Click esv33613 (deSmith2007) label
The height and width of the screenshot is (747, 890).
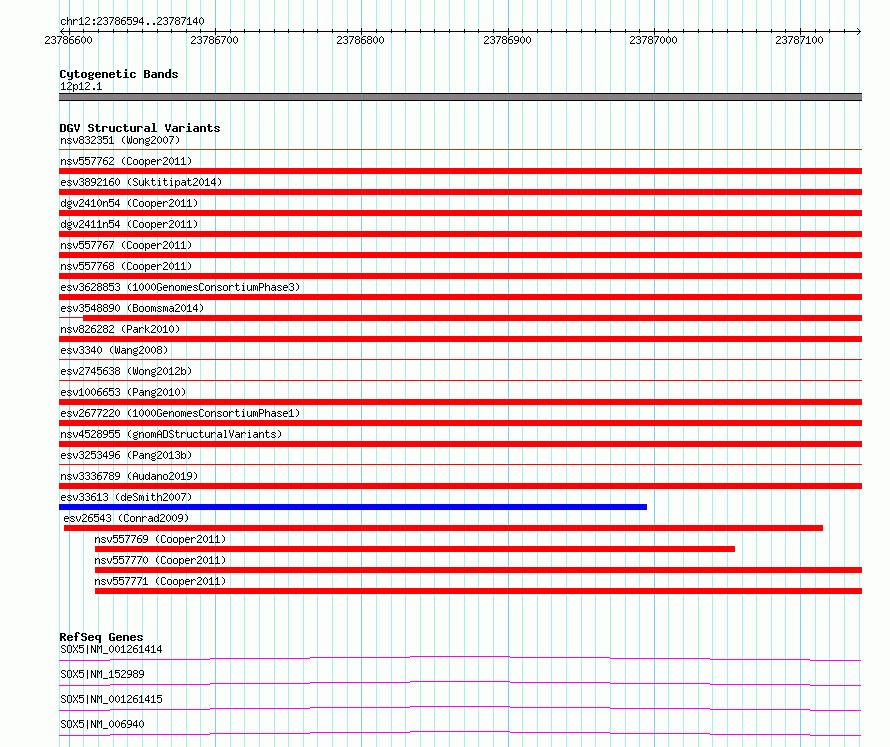pyautogui.click(x=126, y=497)
